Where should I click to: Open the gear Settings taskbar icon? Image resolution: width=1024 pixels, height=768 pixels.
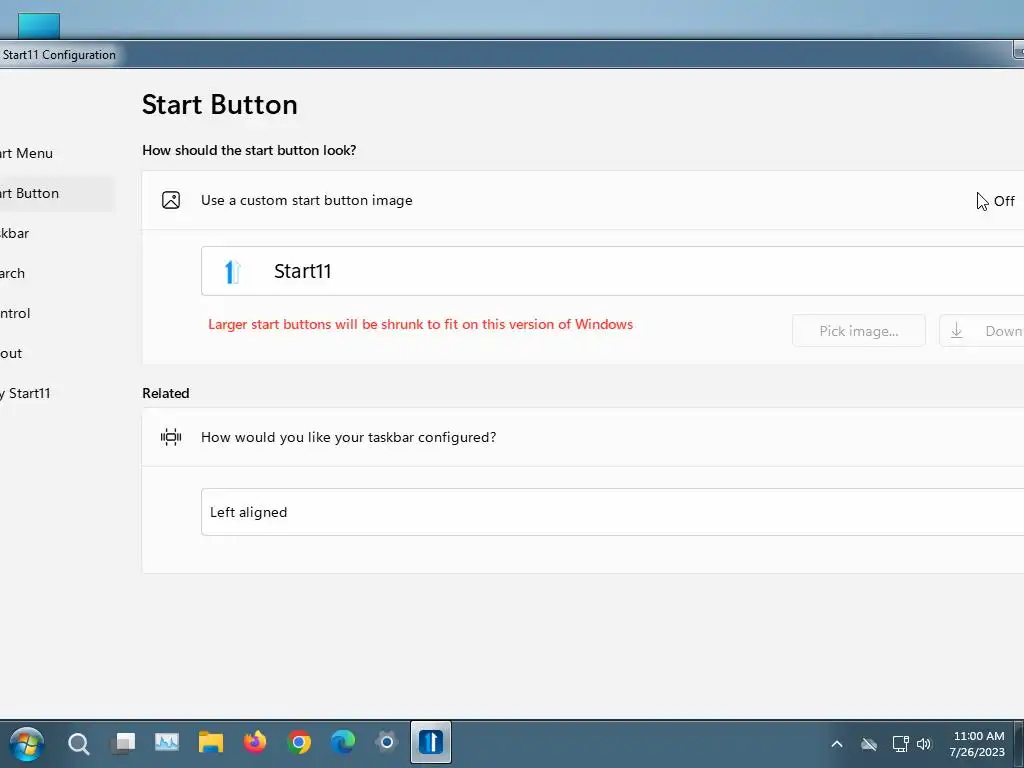[387, 743]
